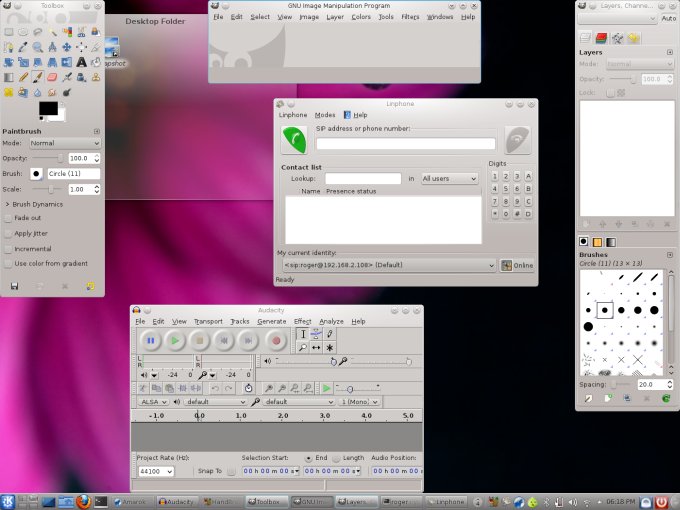The height and width of the screenshot is (510, 680).
Task: Open the Colors menu in GIMP
Action: [361, 17]
